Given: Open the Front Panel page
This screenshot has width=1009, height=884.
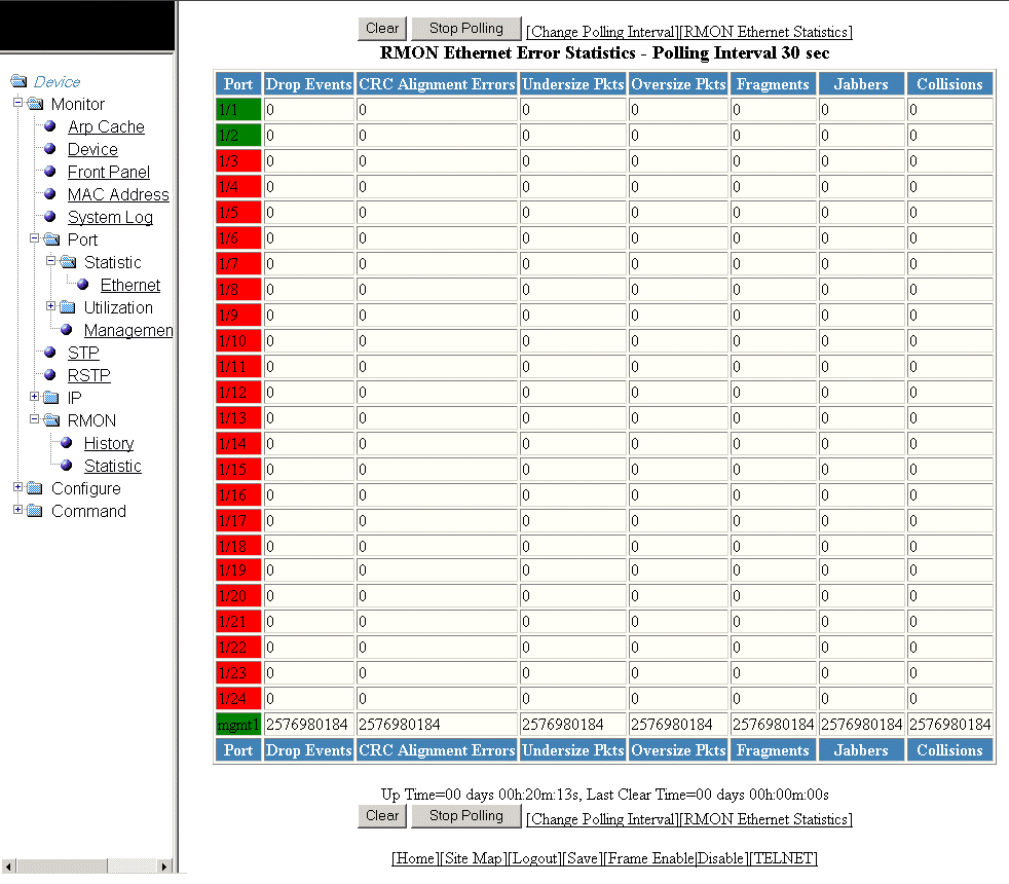Looking at the screenshot, I should 109,172.
